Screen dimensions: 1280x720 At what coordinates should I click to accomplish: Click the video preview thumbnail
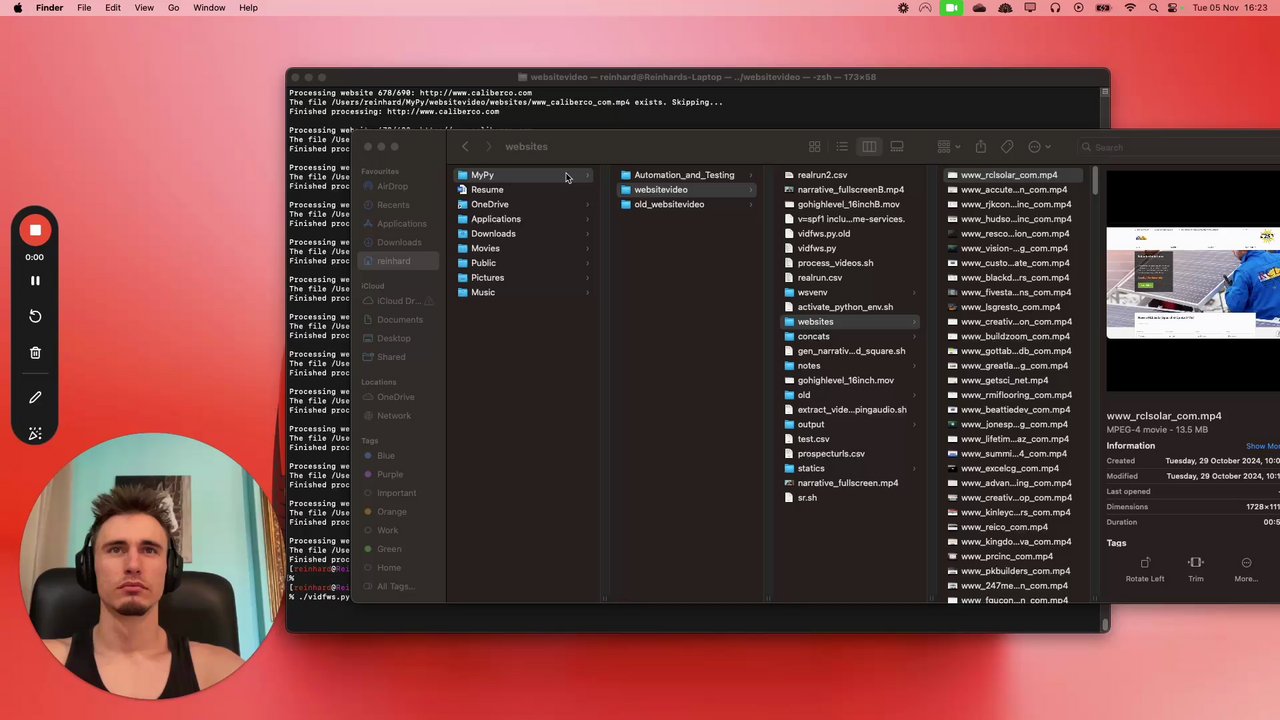[x=1193, y=282]
